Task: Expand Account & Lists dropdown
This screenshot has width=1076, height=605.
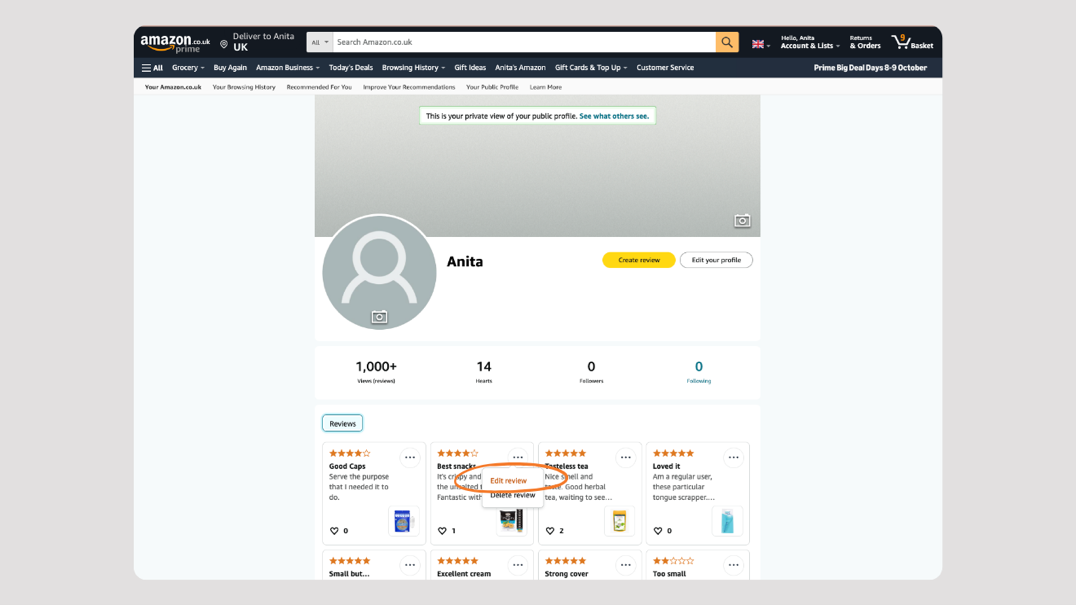Action: pyautogui.click(x=810, y=43)
